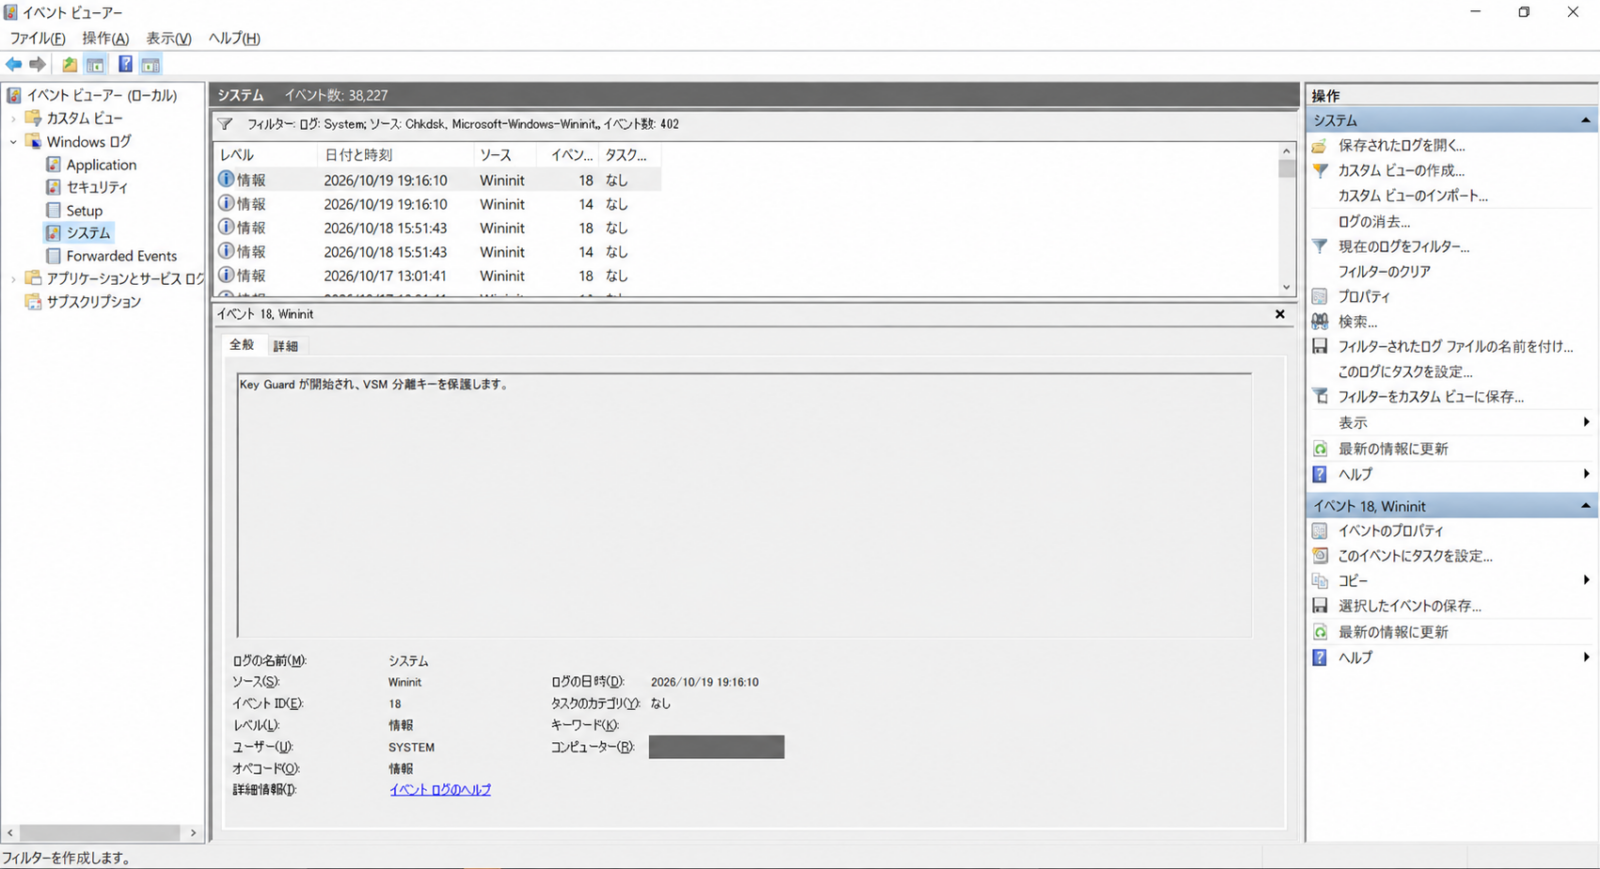Click the filter funnel icon in the filter bar
This screenshot has height=869, width=1600.
(x=225, y=124)
